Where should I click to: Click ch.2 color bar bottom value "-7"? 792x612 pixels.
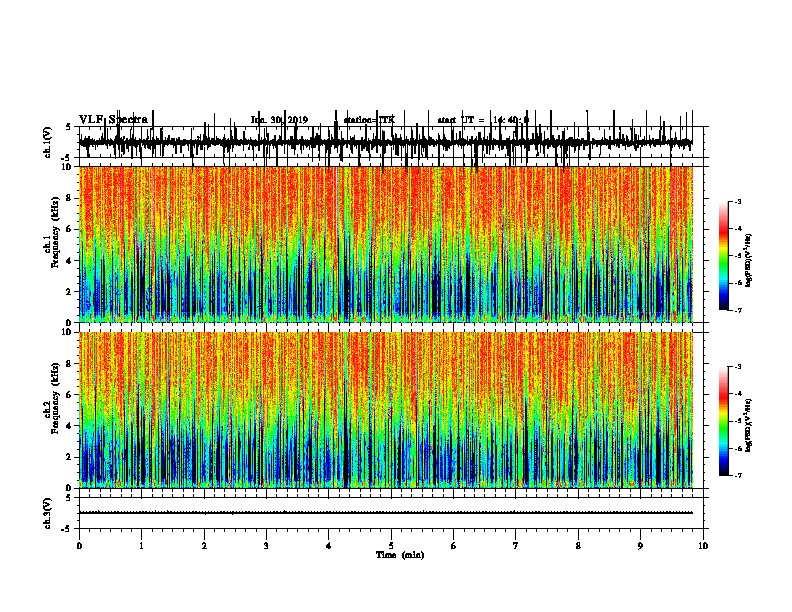coord(737,476)
